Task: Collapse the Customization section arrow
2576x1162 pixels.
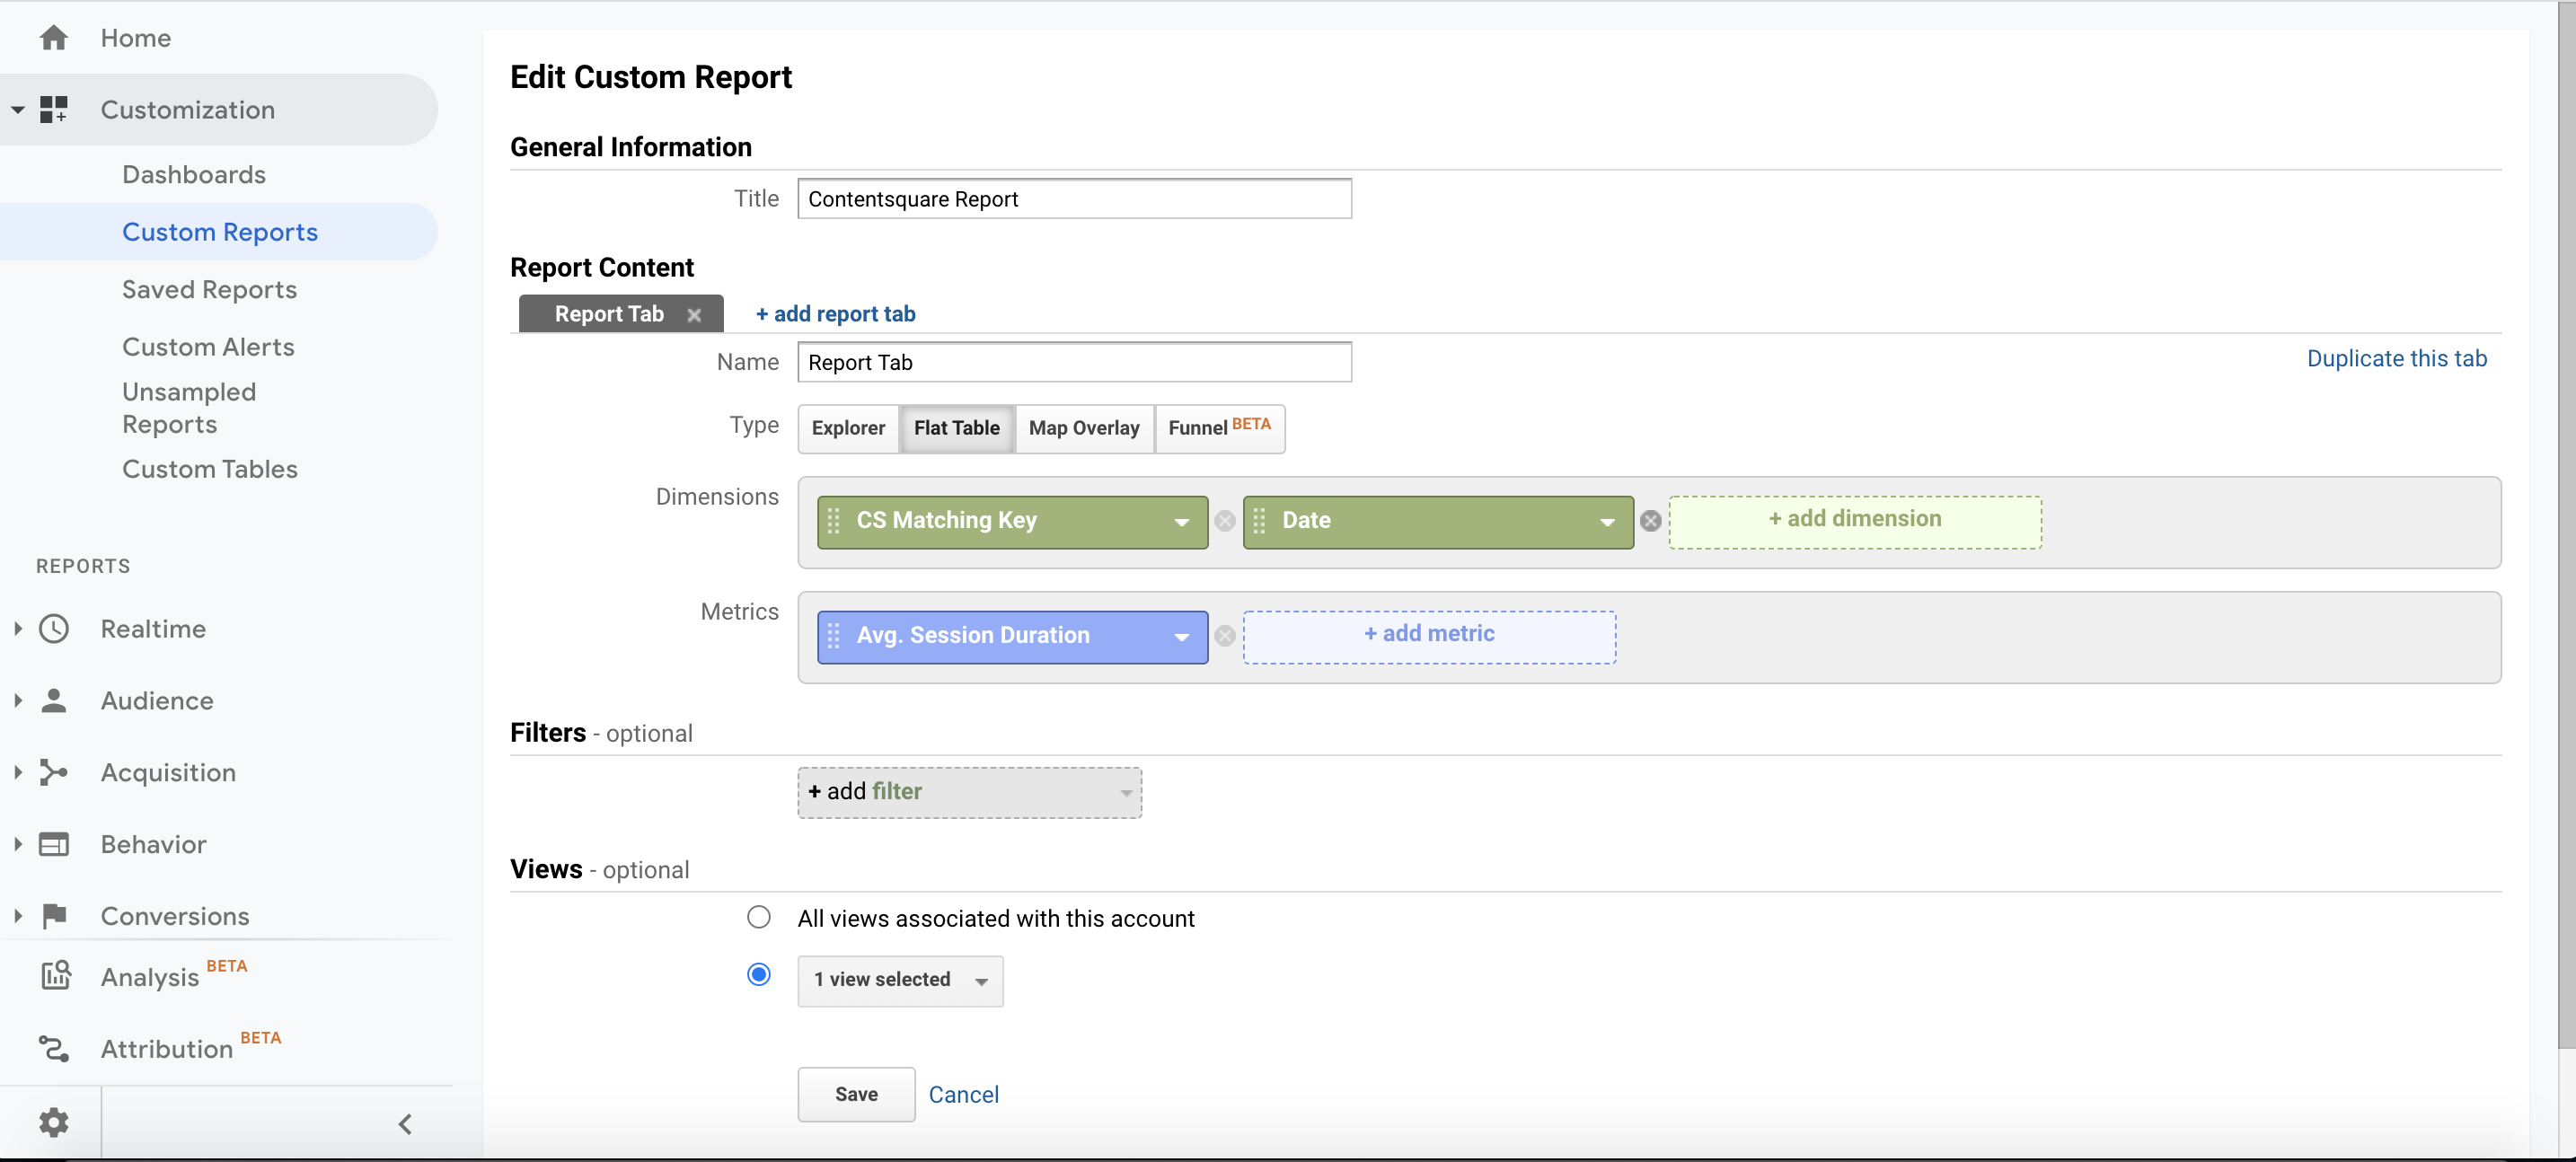Action: [18, 110]
